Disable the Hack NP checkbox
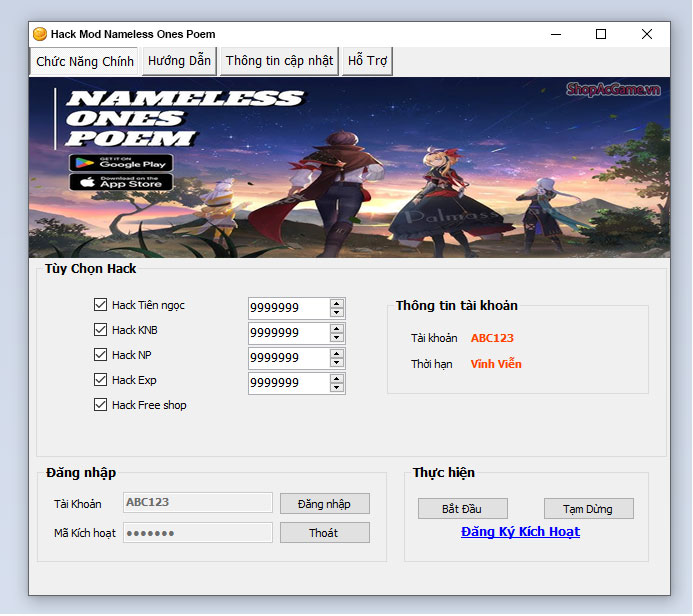Screen dimensions: 693x616 [100, 355]
